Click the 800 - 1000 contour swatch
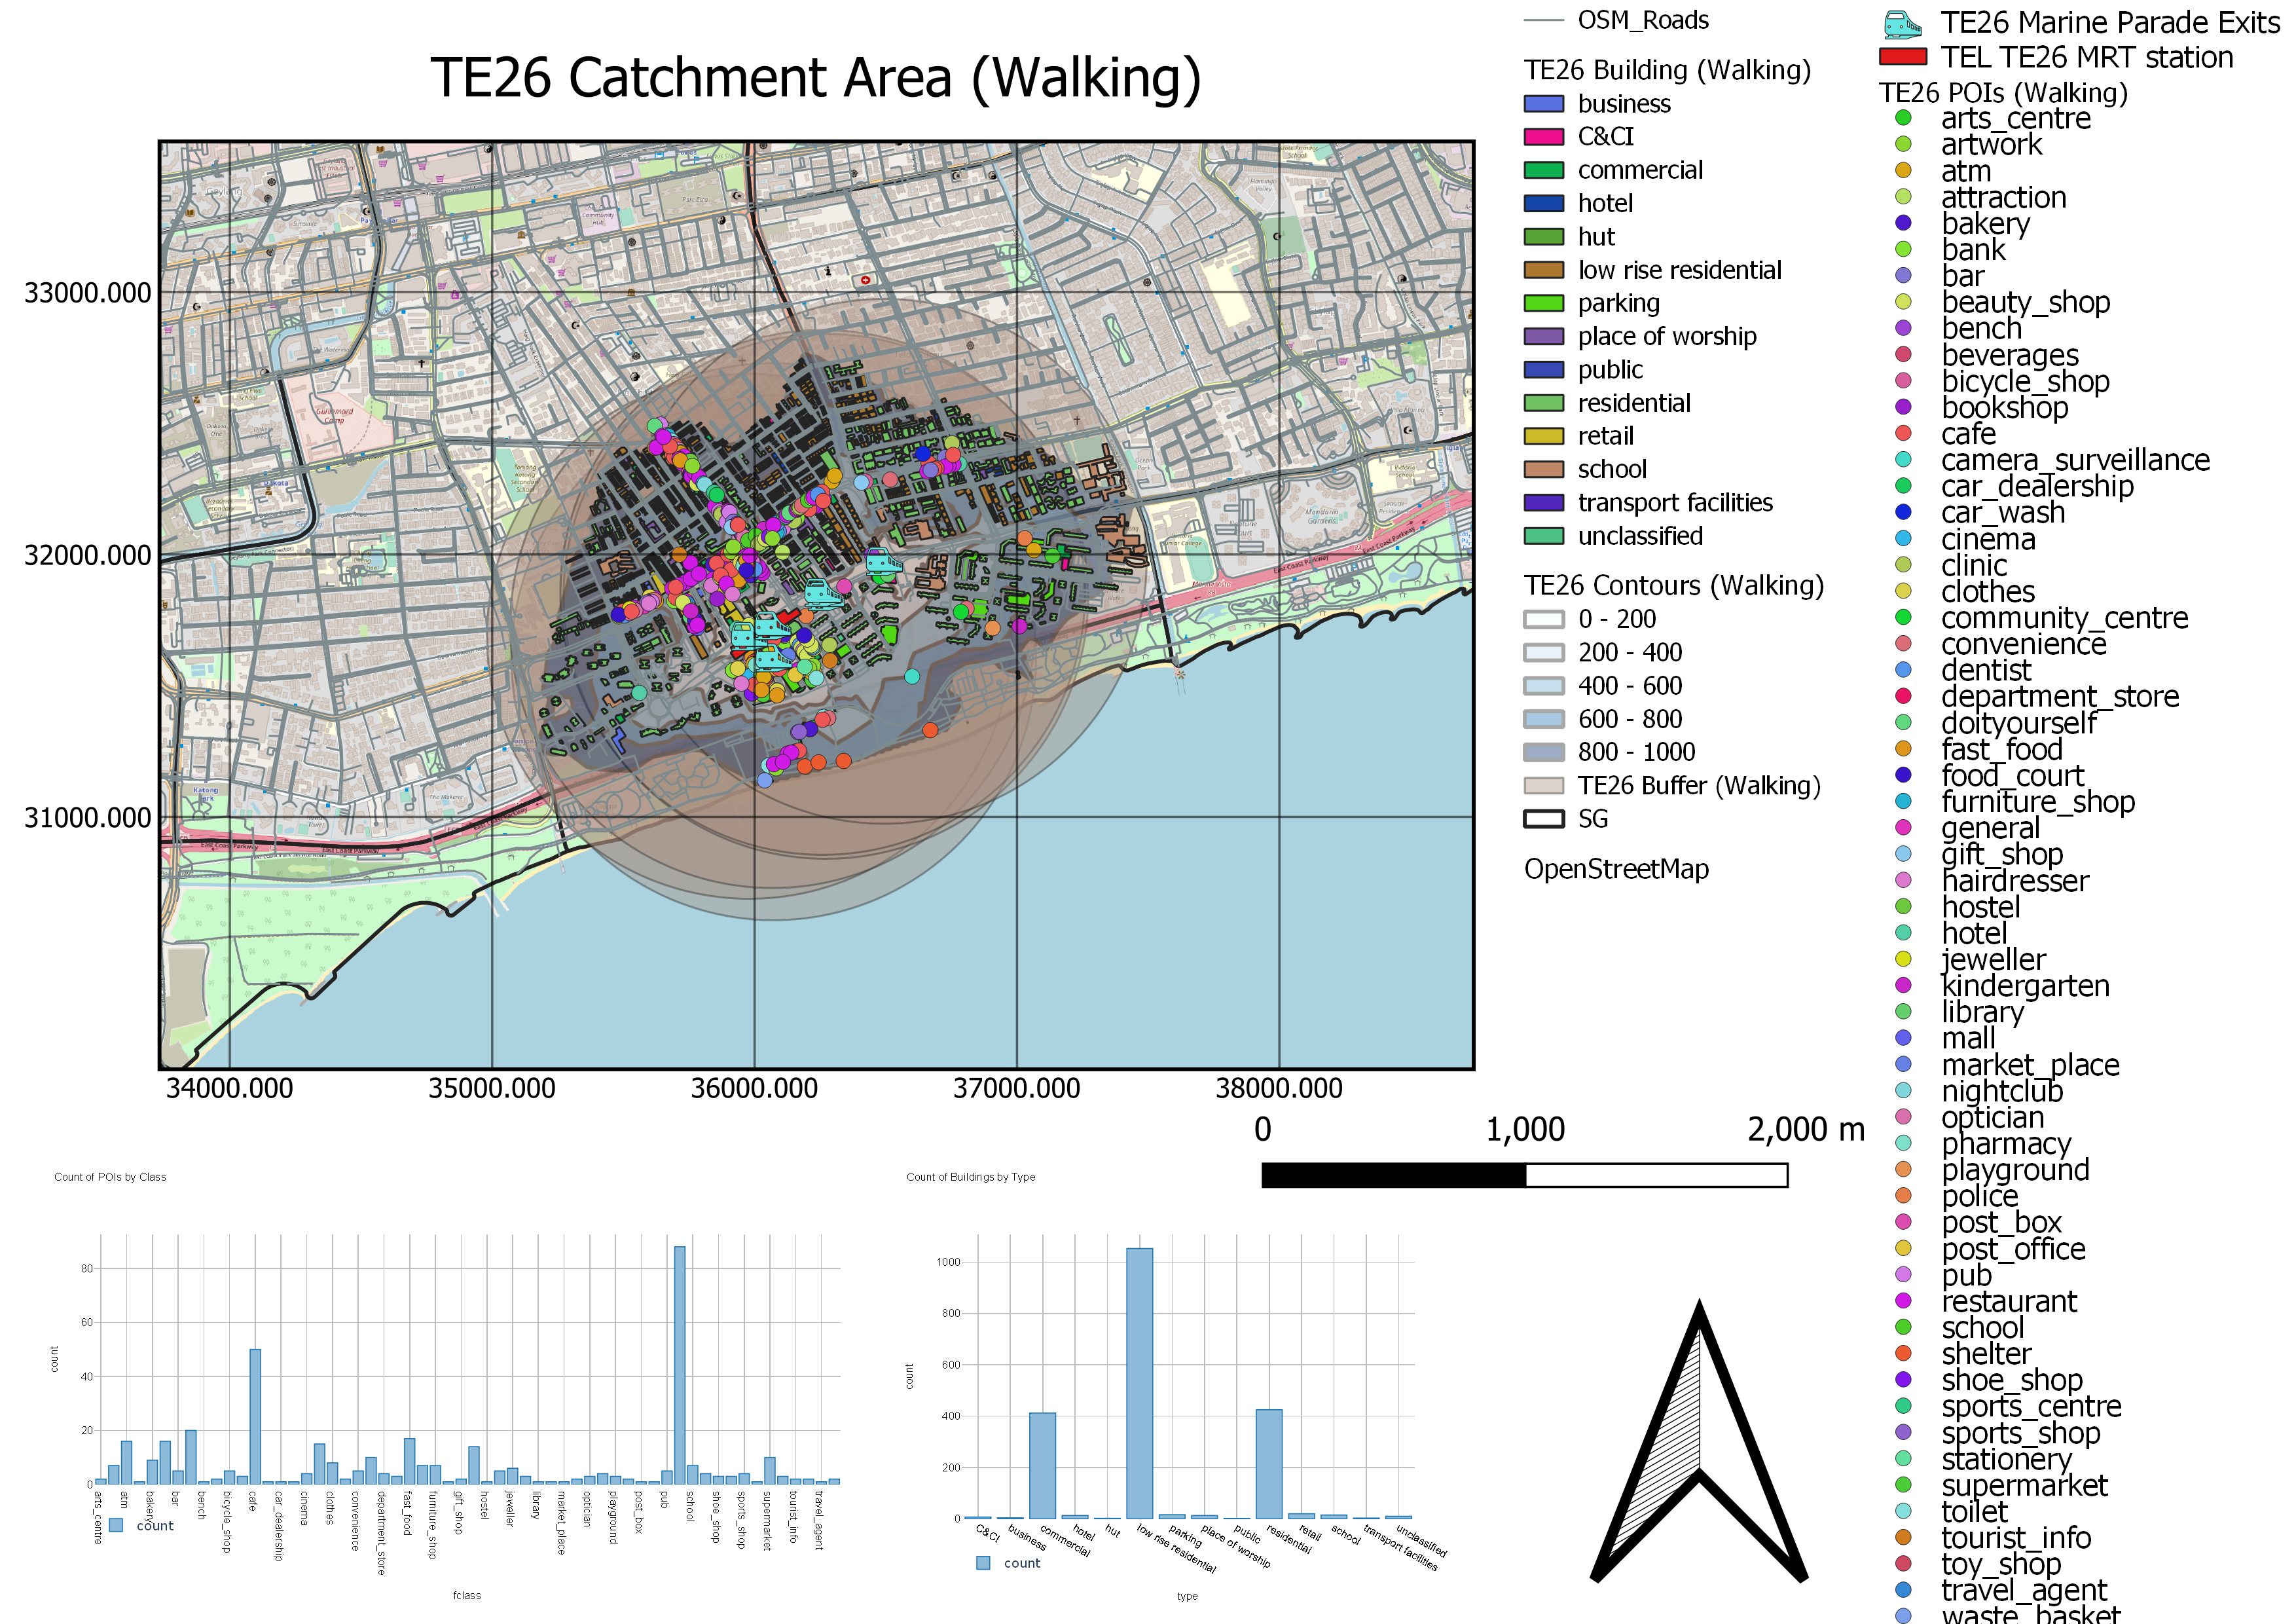 pyautogui.click(x=1543, y=752)
